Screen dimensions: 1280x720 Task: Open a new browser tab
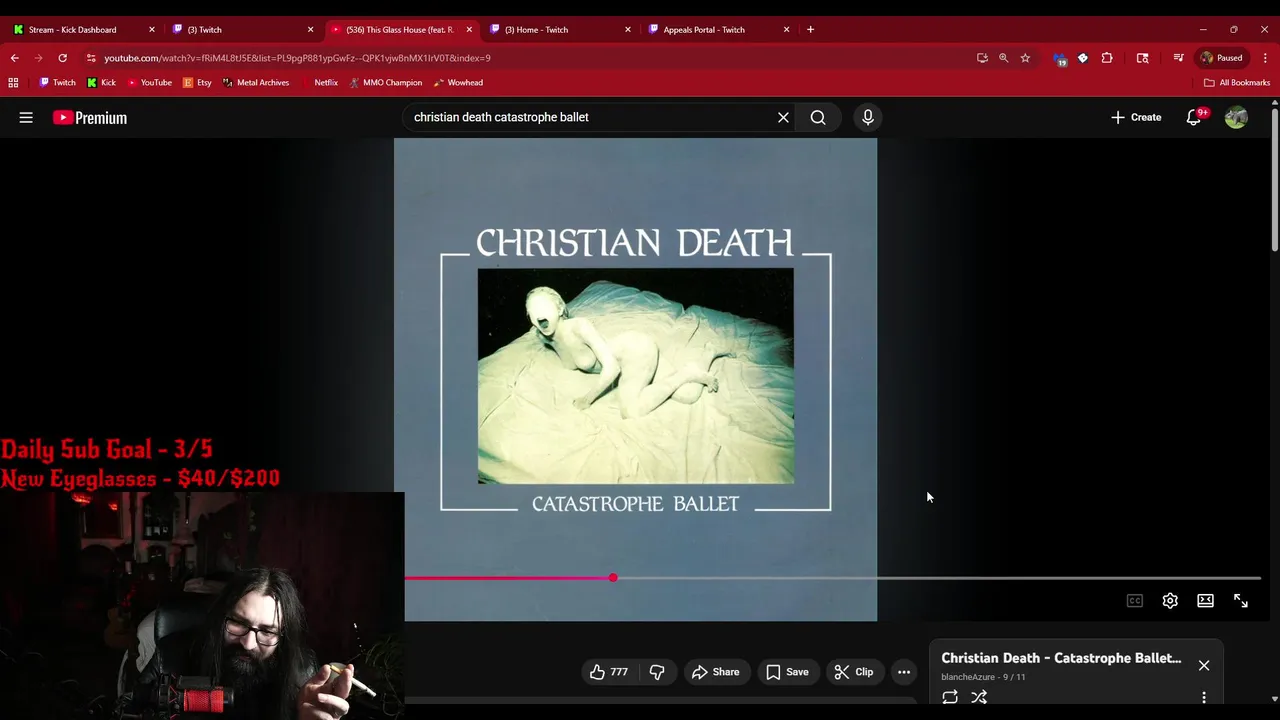click(810, 29)
